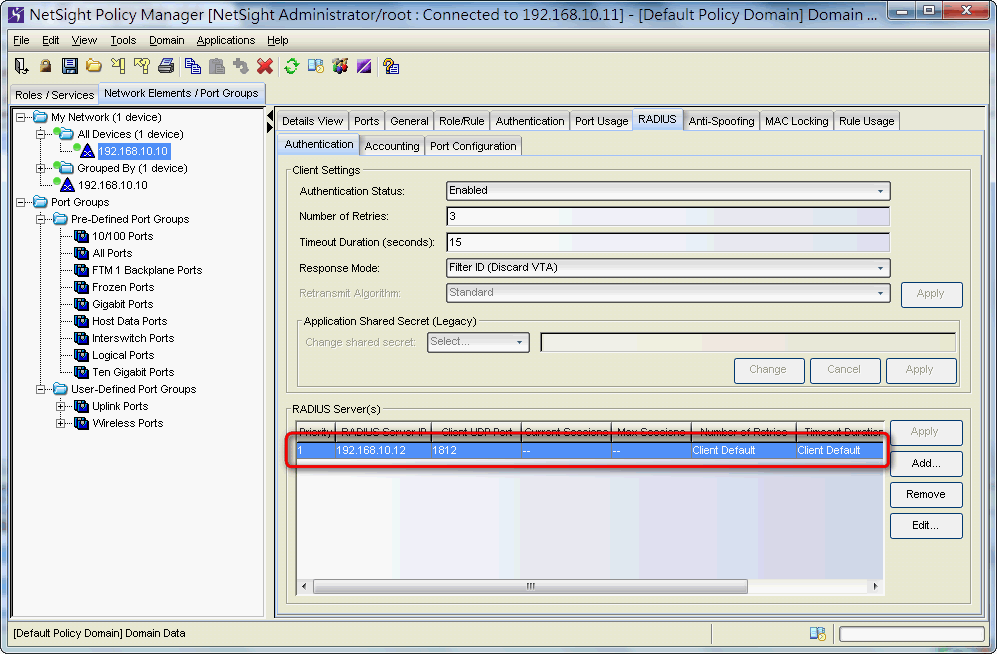Select highlighted device 192.168.10.10 under All Devices
The width and height of the screenshot is (997, 654).
coord(133,151)
